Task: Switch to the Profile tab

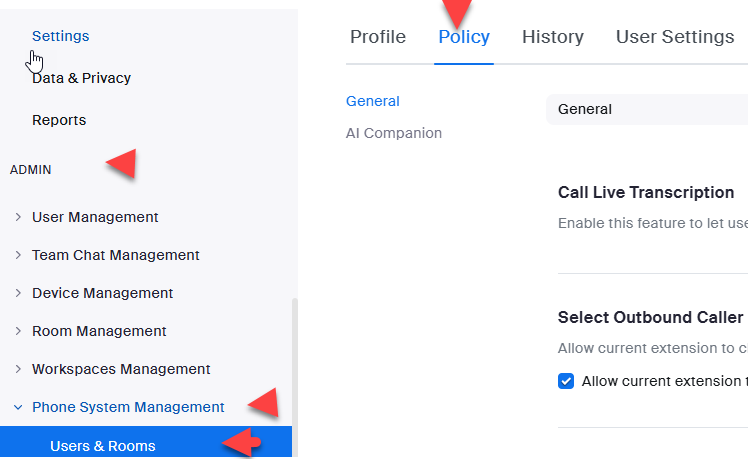Action: (x=378, y=37)
